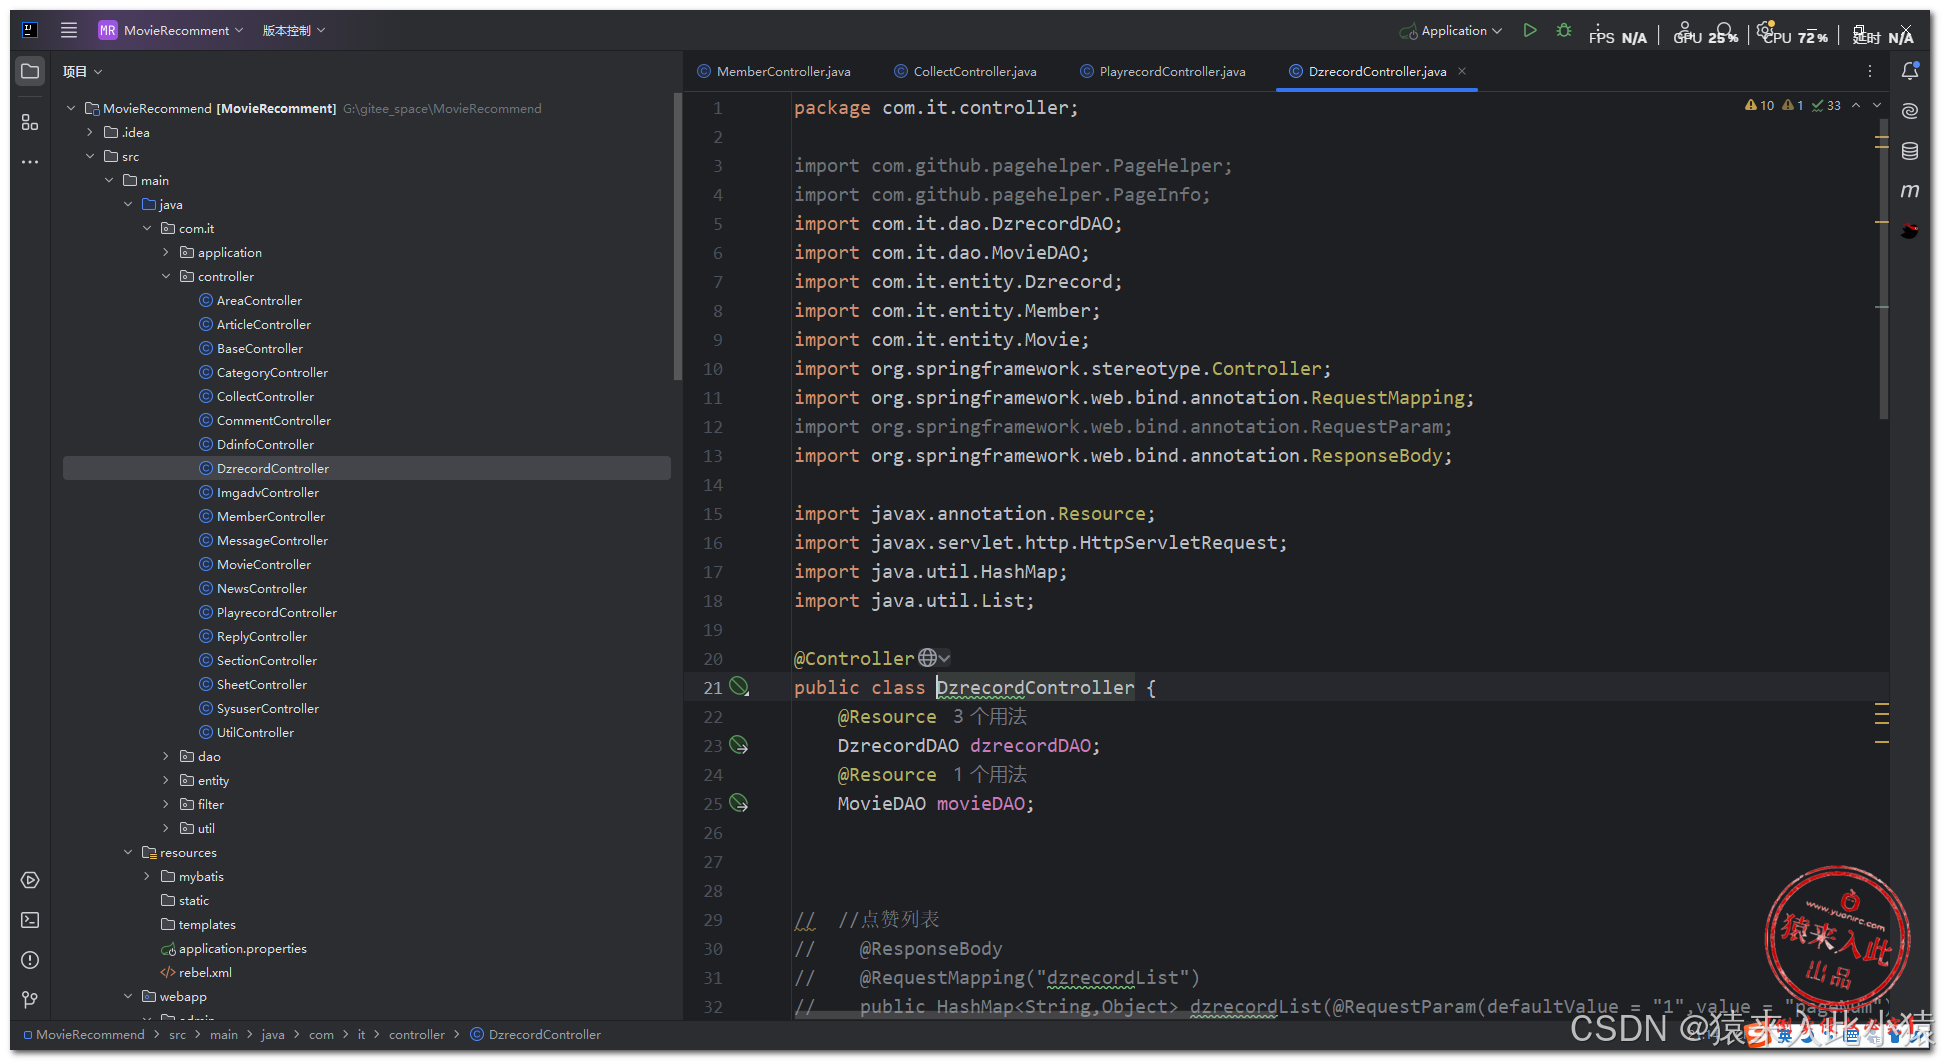Run the Application configuration

click(1530, 30)
